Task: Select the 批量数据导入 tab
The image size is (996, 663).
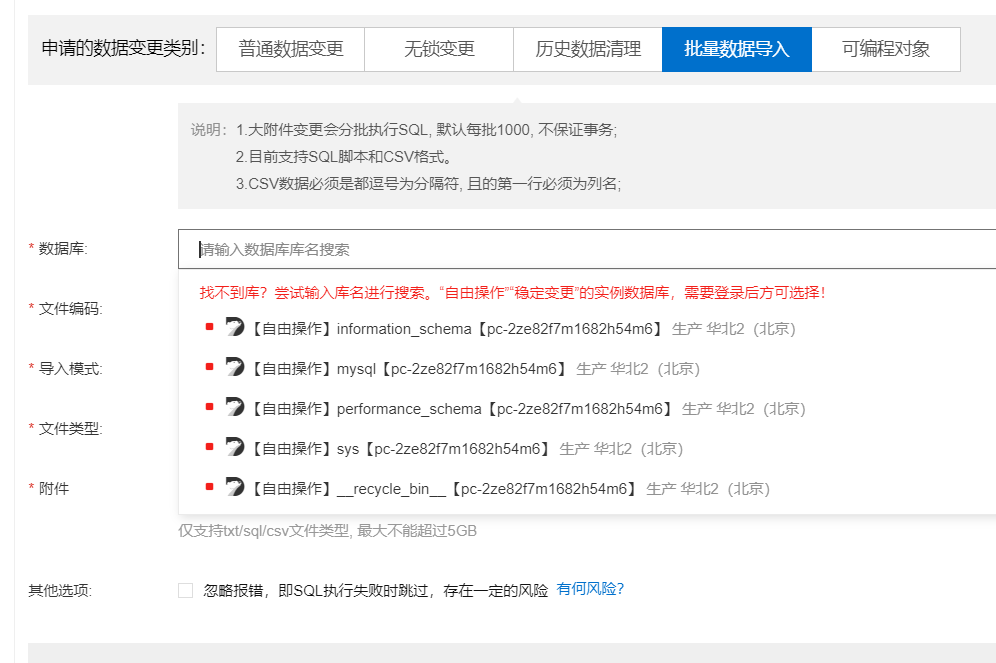Action: pyautogui.click(x=736, y=48)
